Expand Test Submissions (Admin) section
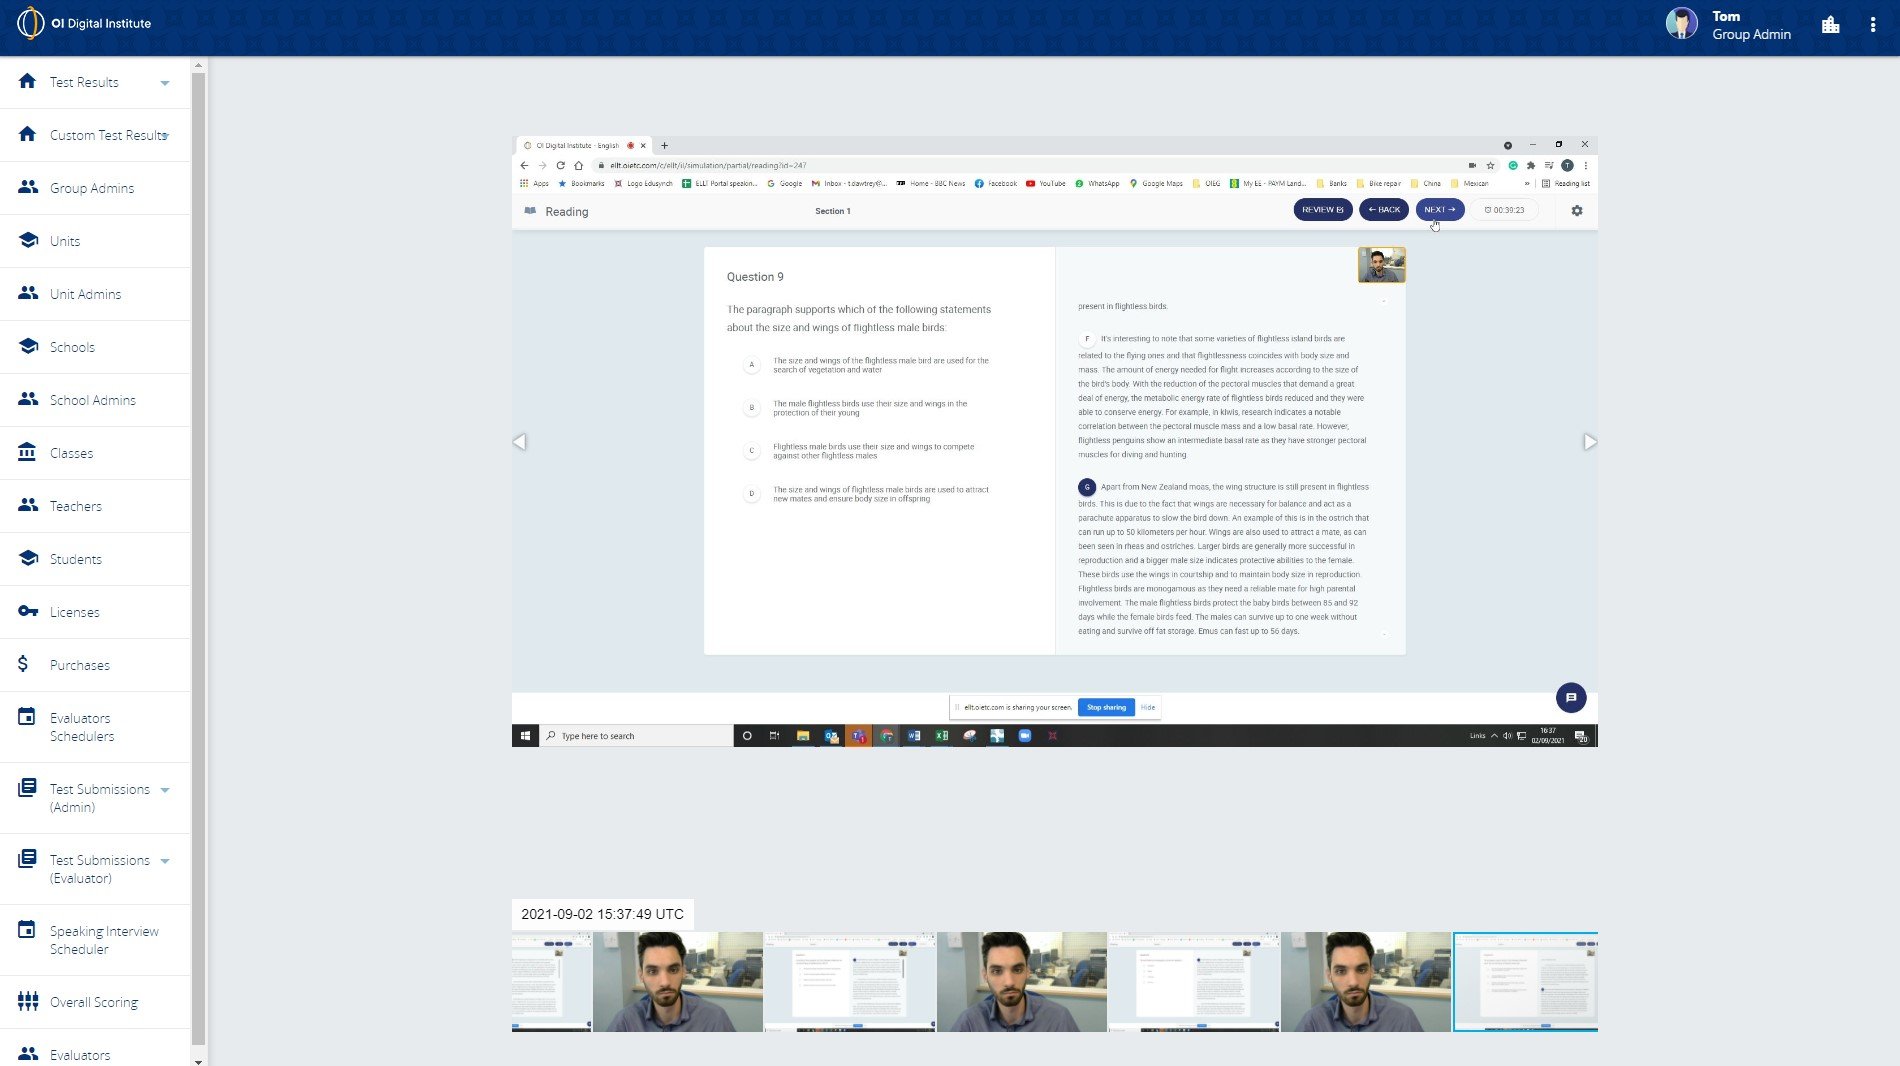Image resolution: width=1900 pixels, height=1066 pixels. 166,788
